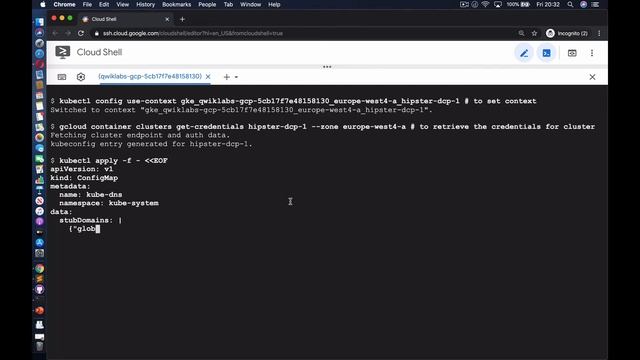This screenshot has width=640, height=360.
Task: Click the 'namespace: kube-system' line
Action: point(109,203)
